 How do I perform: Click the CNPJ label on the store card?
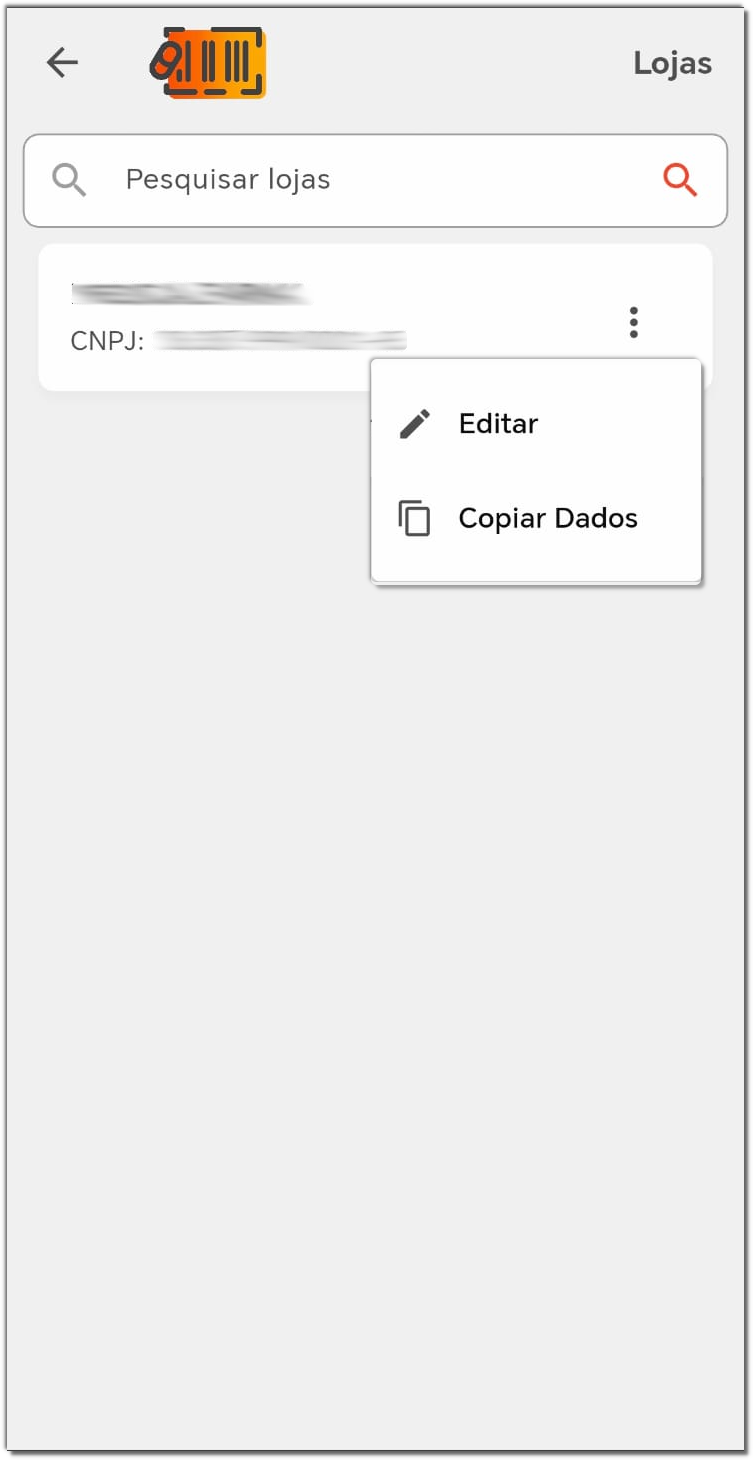(107, 342)
